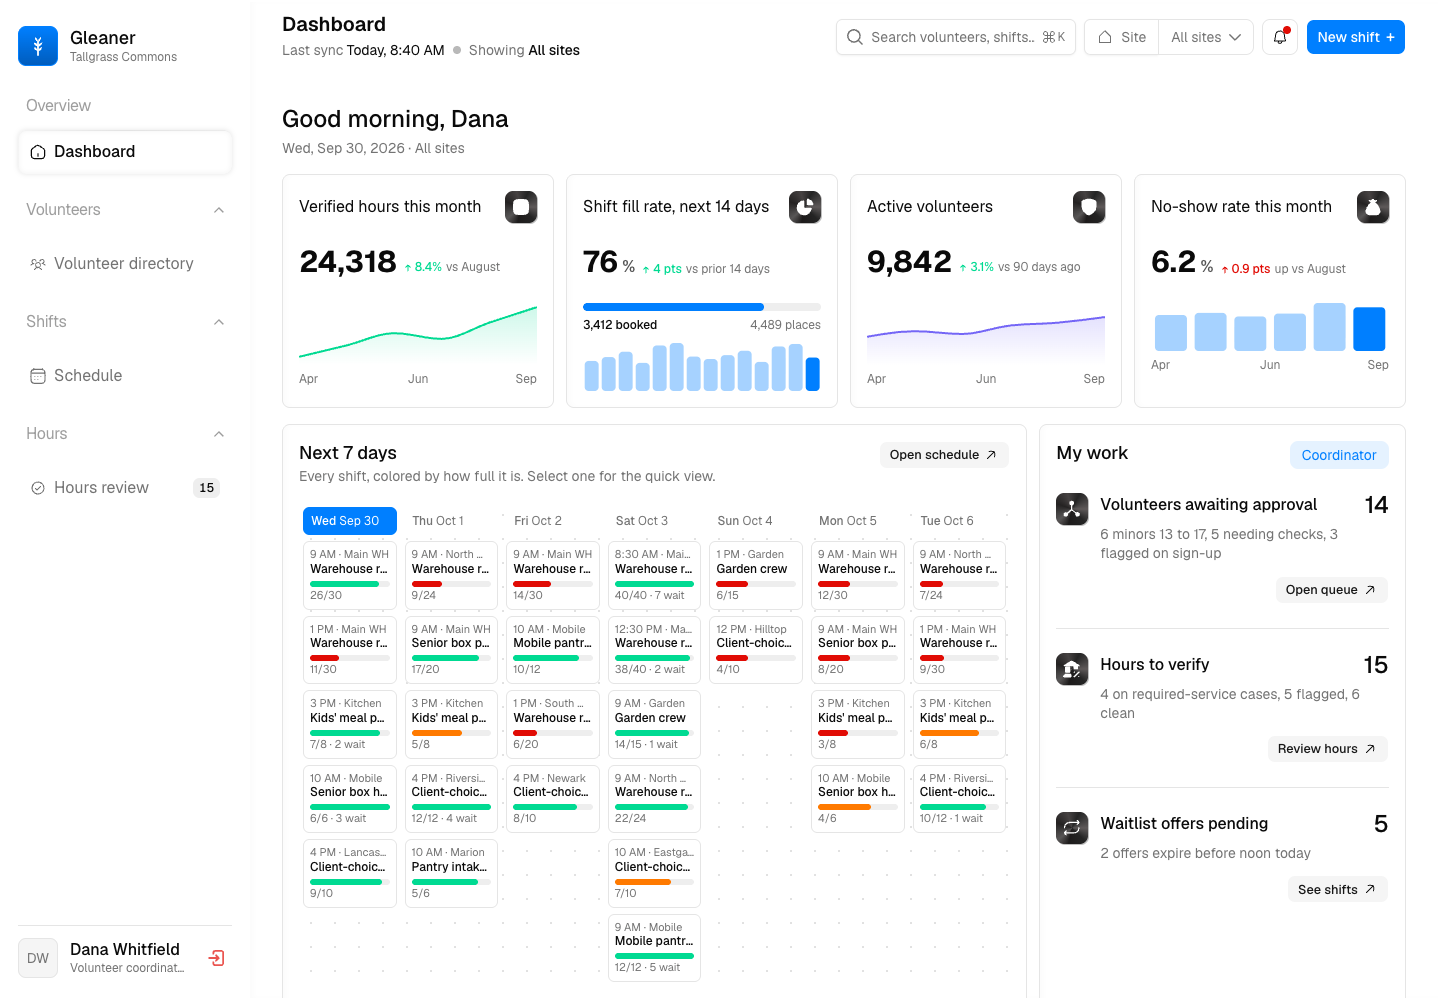Open Hours review in the sidebar
The width and height of the screenshot is (1440, 1000).
(125, 488)
